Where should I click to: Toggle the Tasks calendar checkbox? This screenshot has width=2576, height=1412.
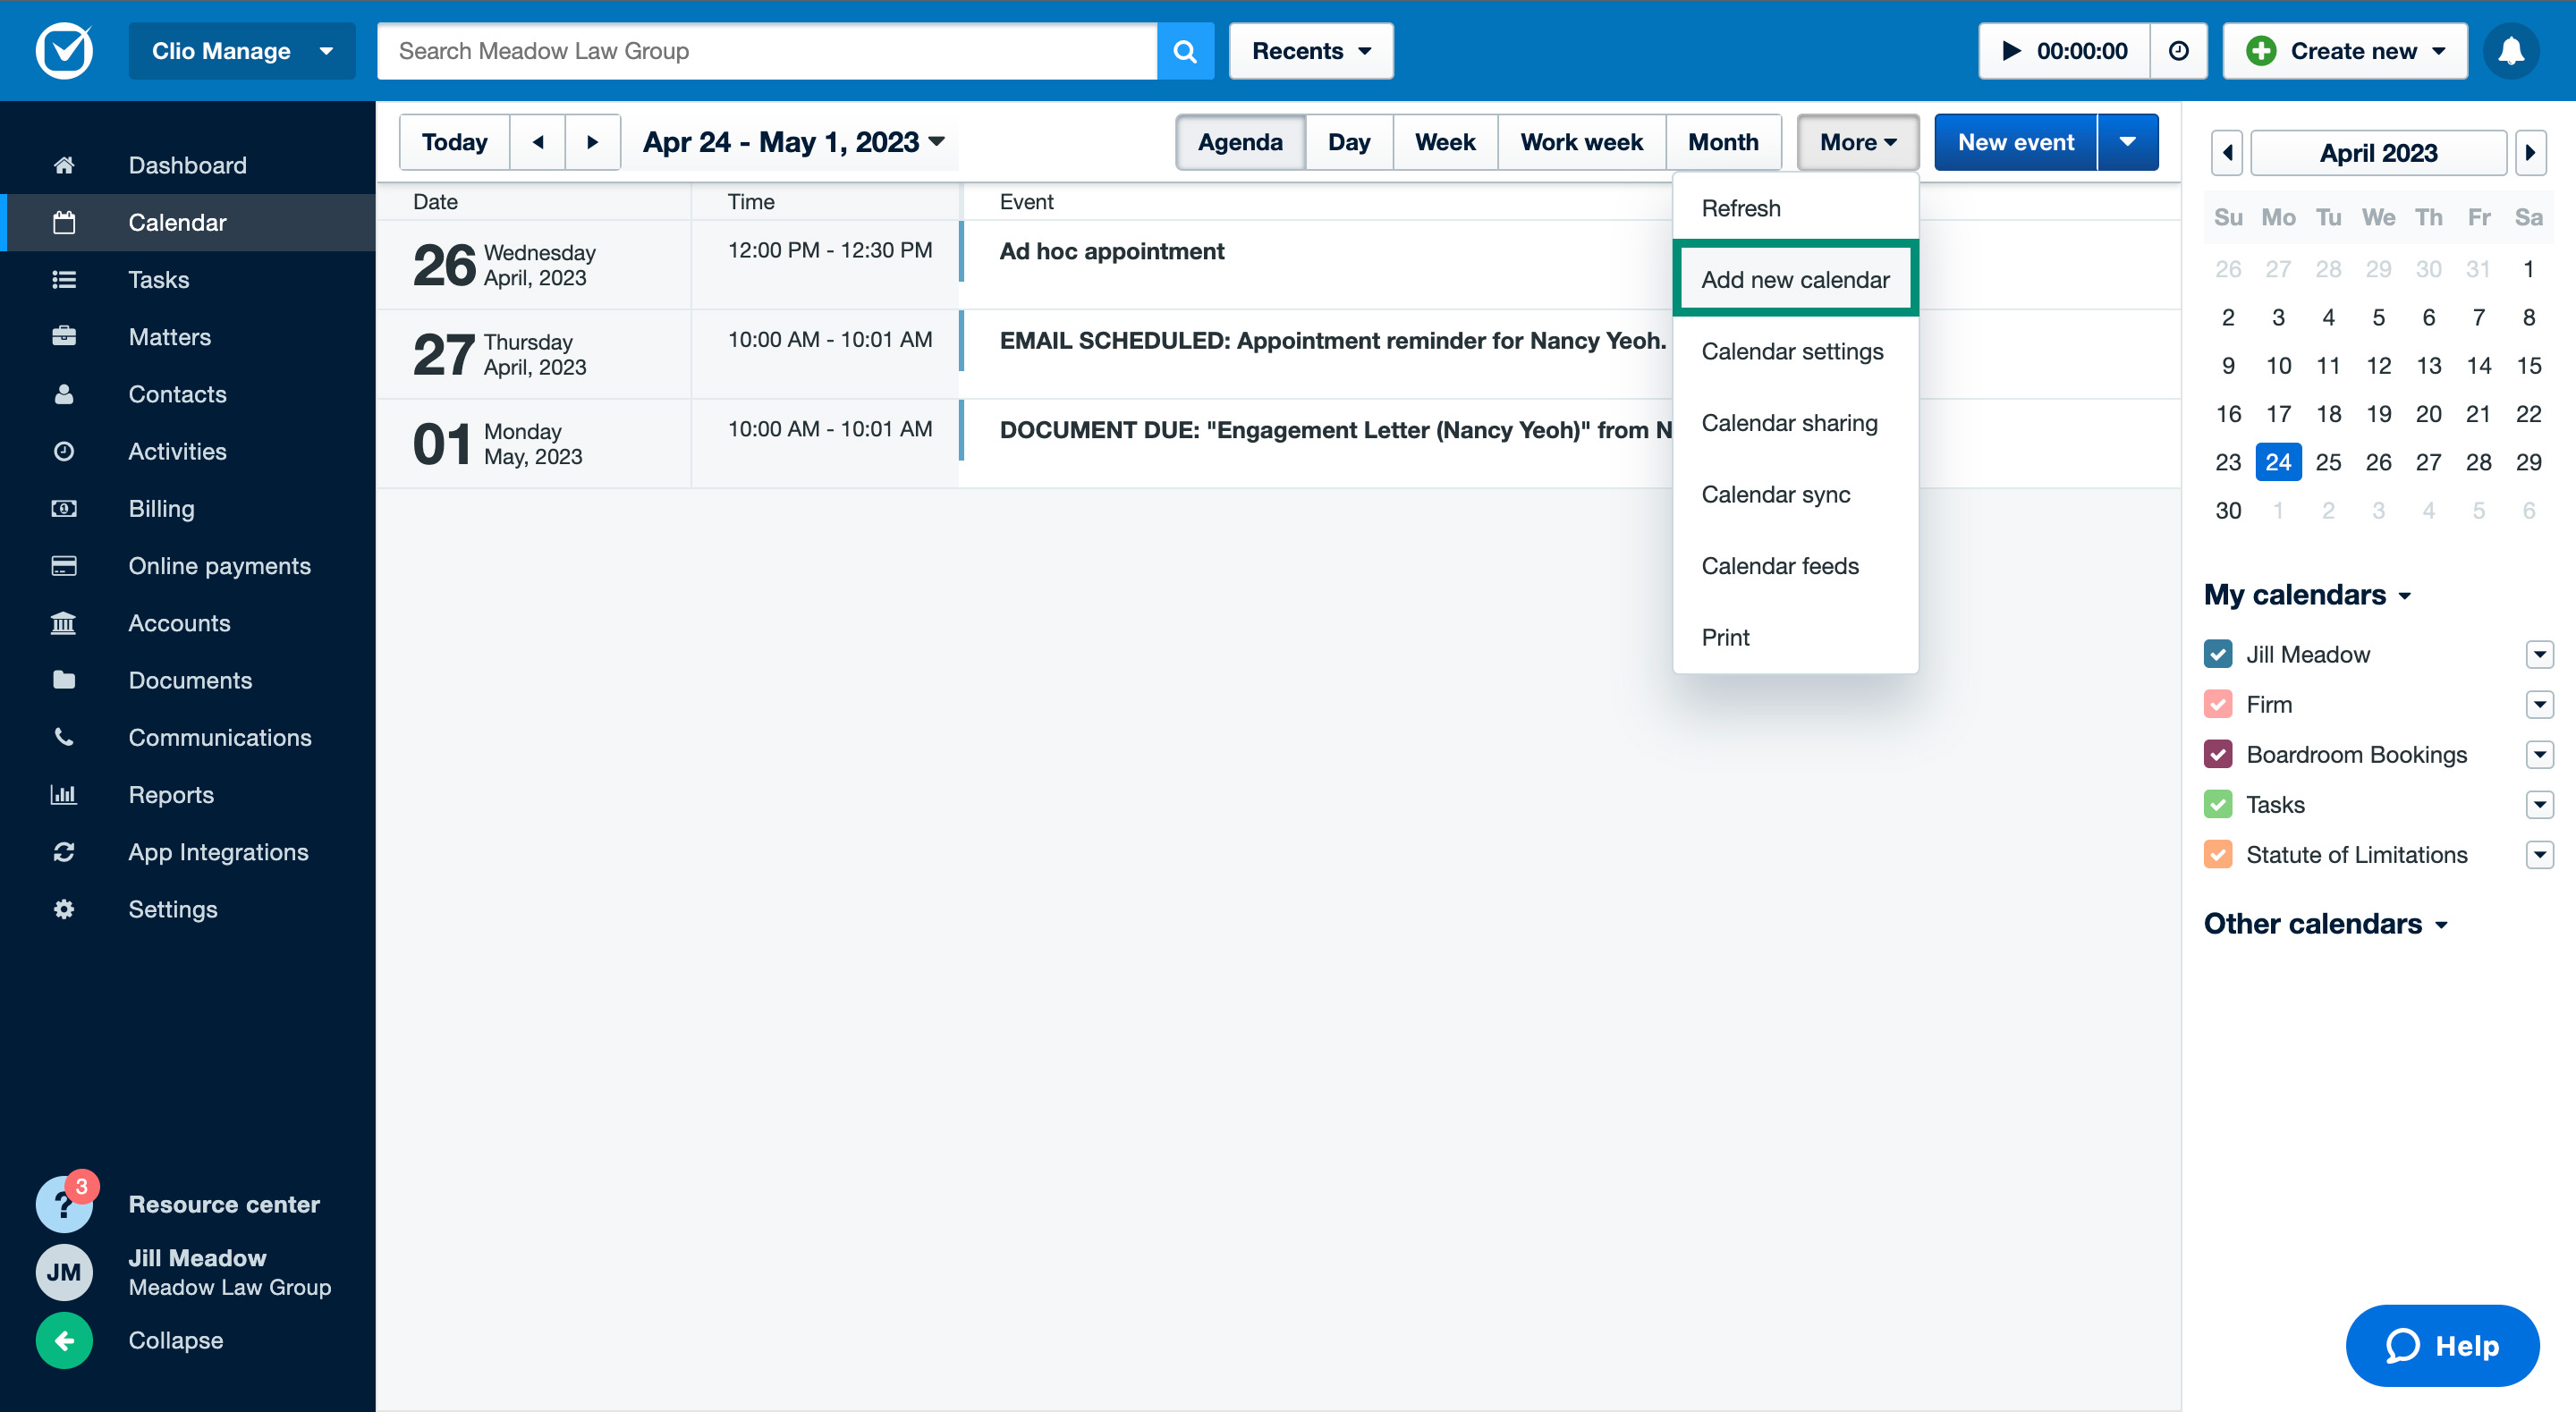2217,804
